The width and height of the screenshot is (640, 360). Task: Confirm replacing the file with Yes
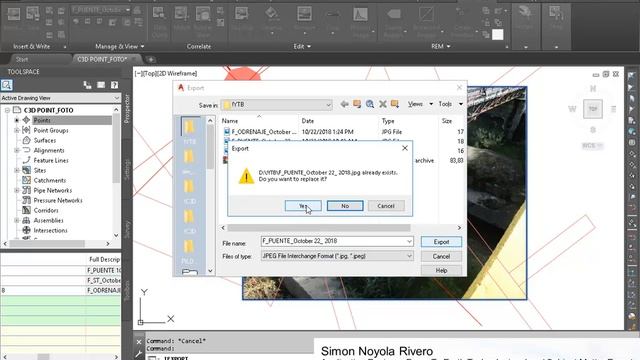click(x=303, y=206)
